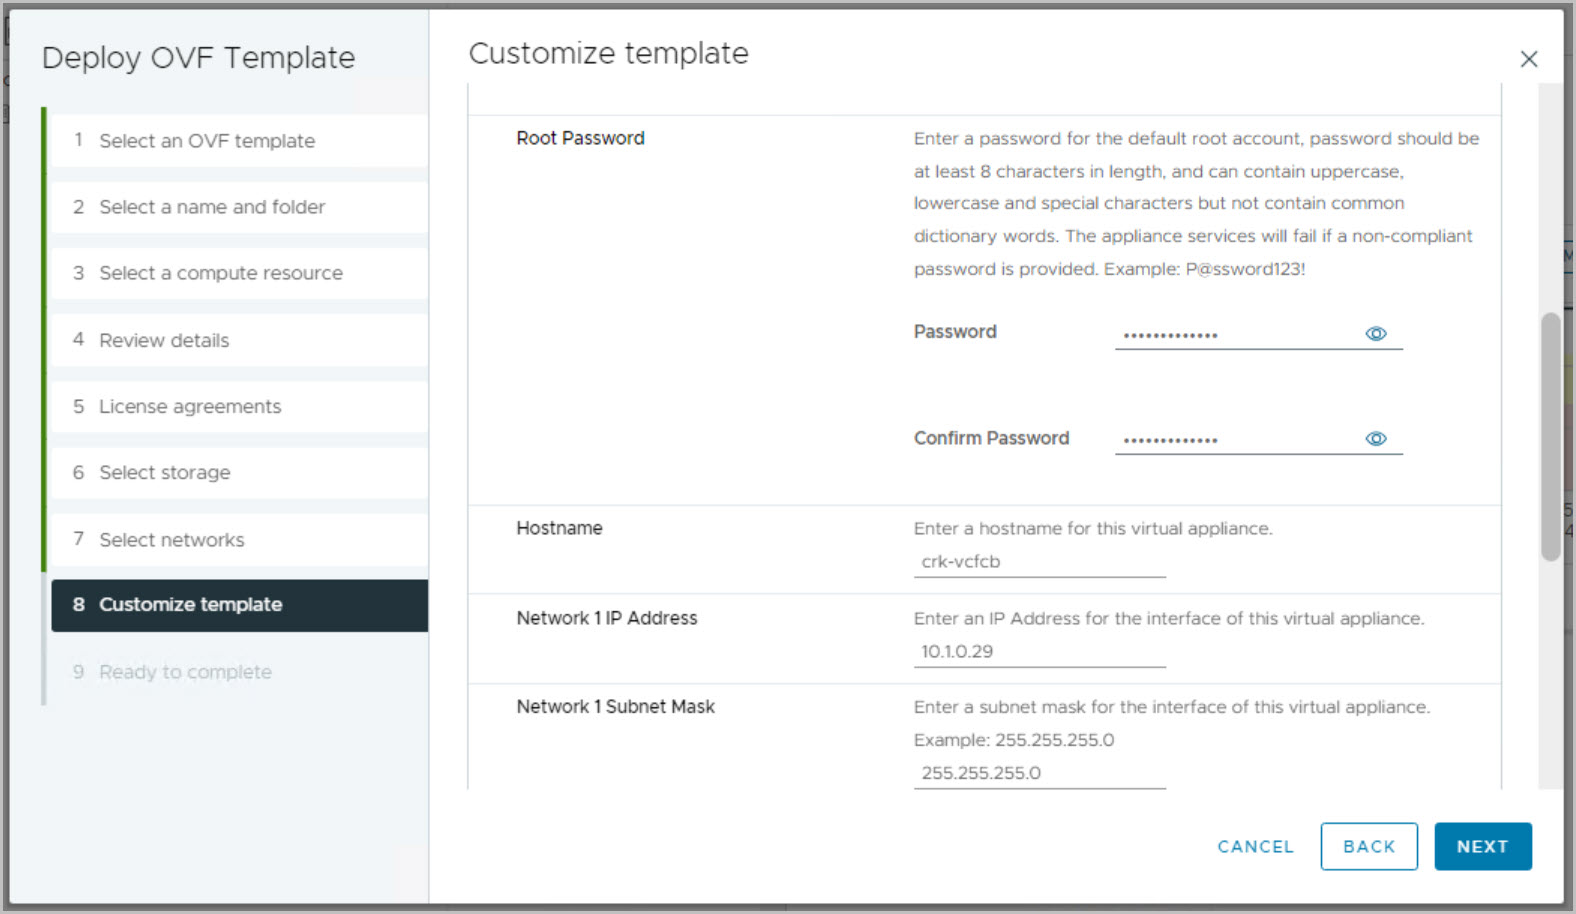Return to the Review details step

164,340
